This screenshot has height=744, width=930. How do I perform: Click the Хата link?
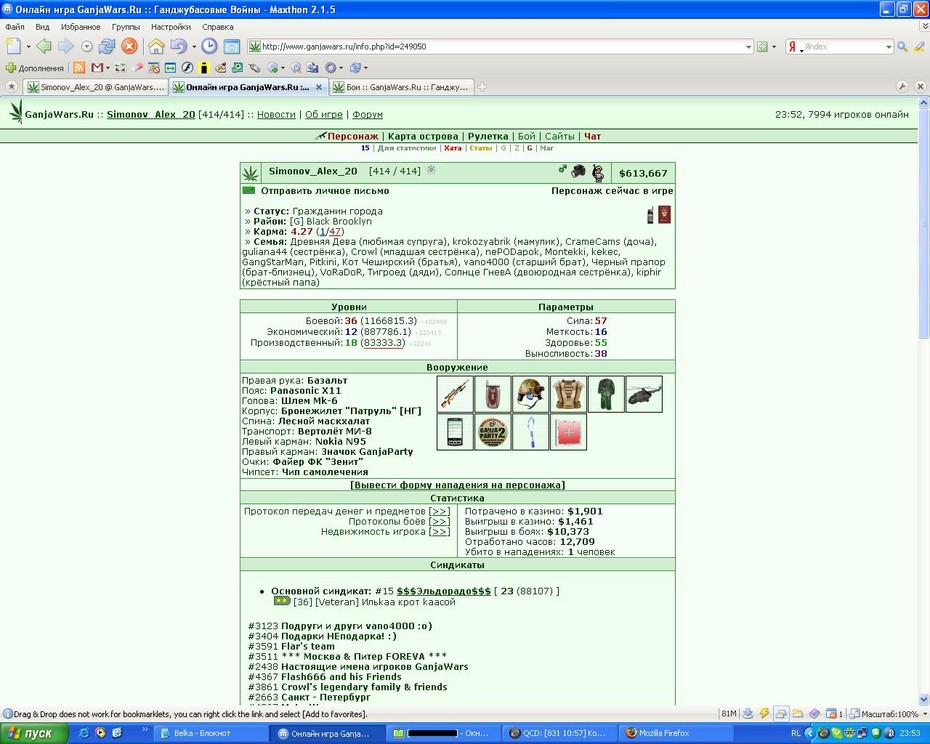tap(453, 148)
